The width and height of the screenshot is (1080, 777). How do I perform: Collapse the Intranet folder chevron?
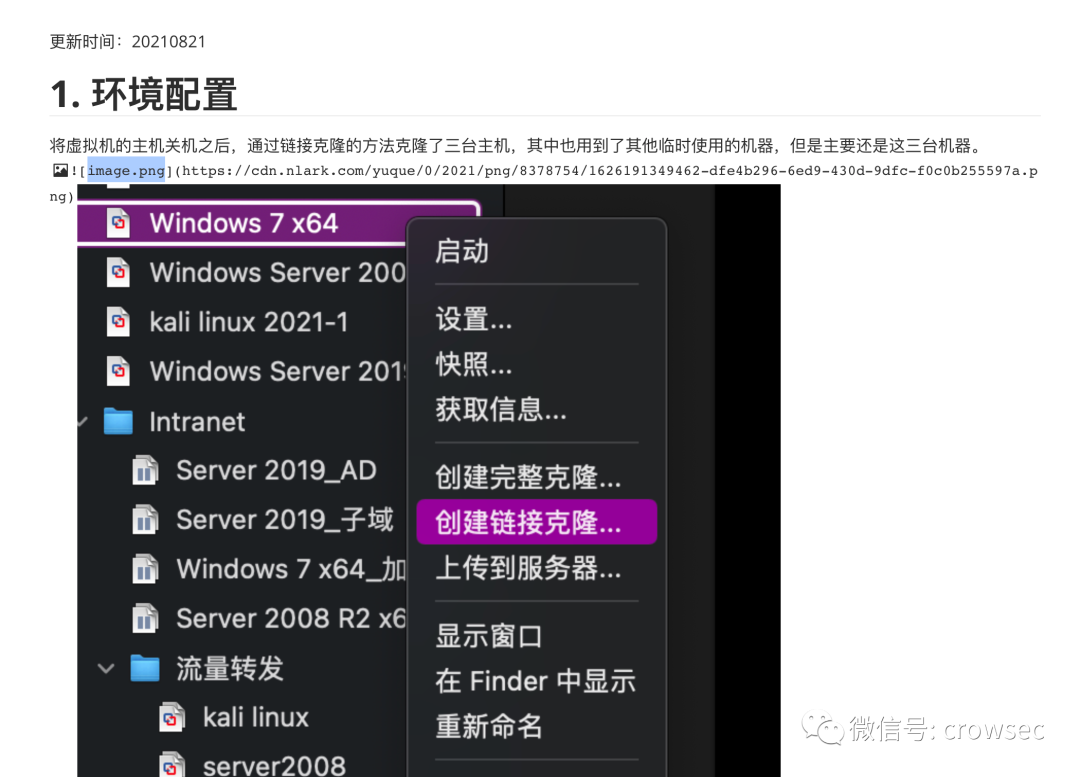click(83, 422)
